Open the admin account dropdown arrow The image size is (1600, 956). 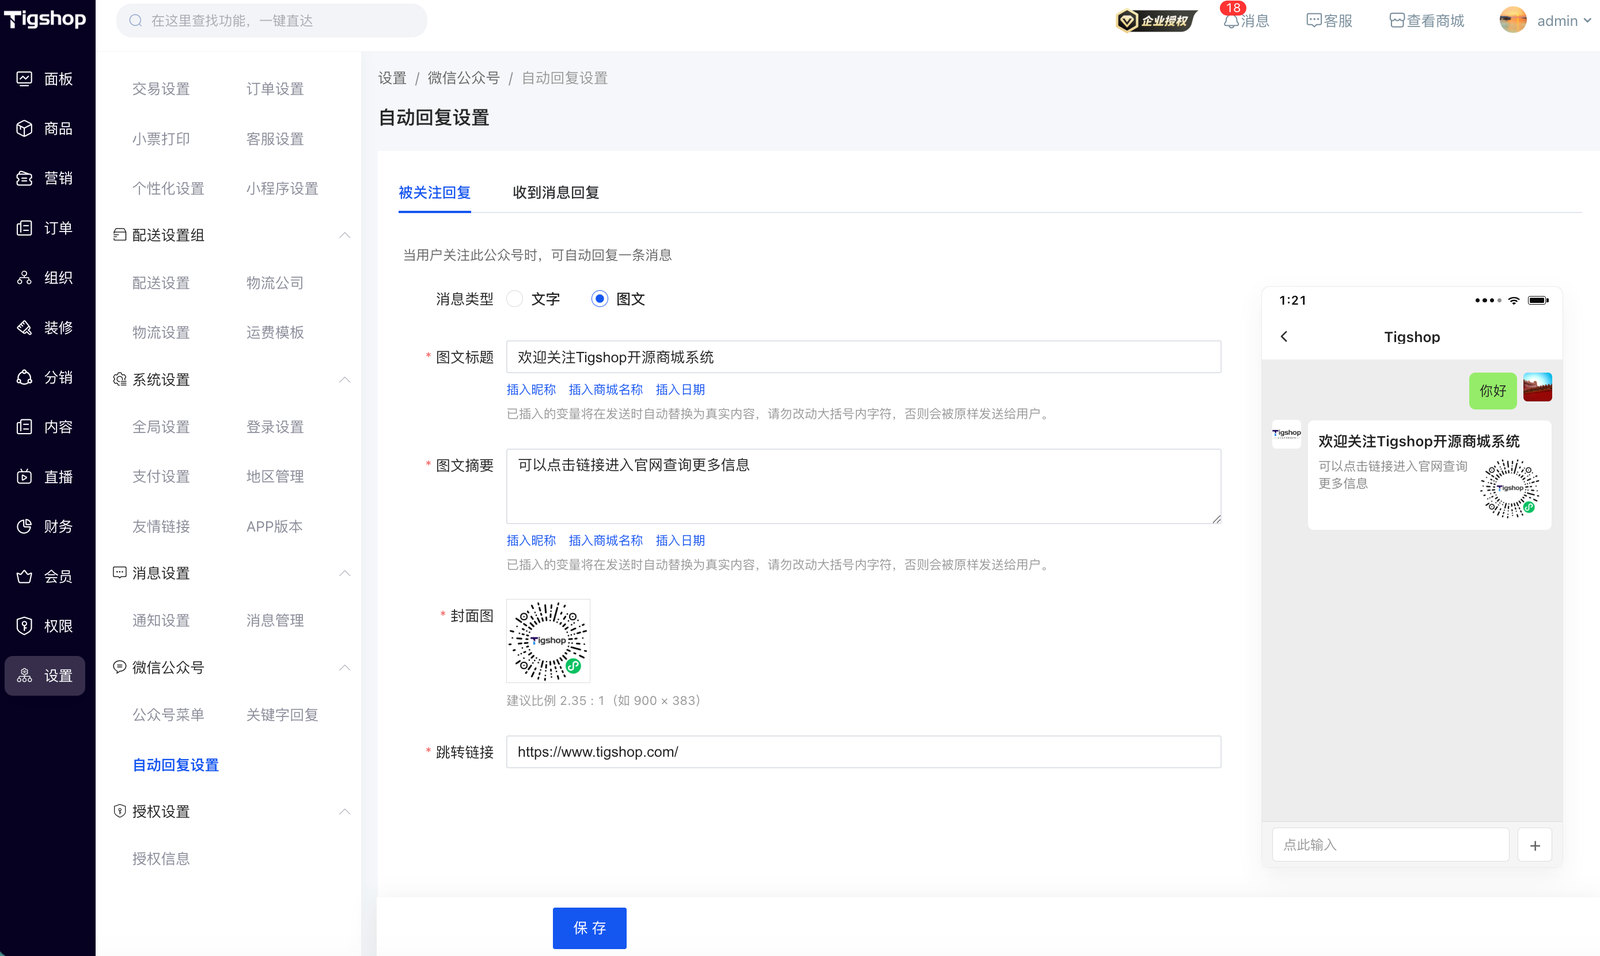[x=1587, y=20]
